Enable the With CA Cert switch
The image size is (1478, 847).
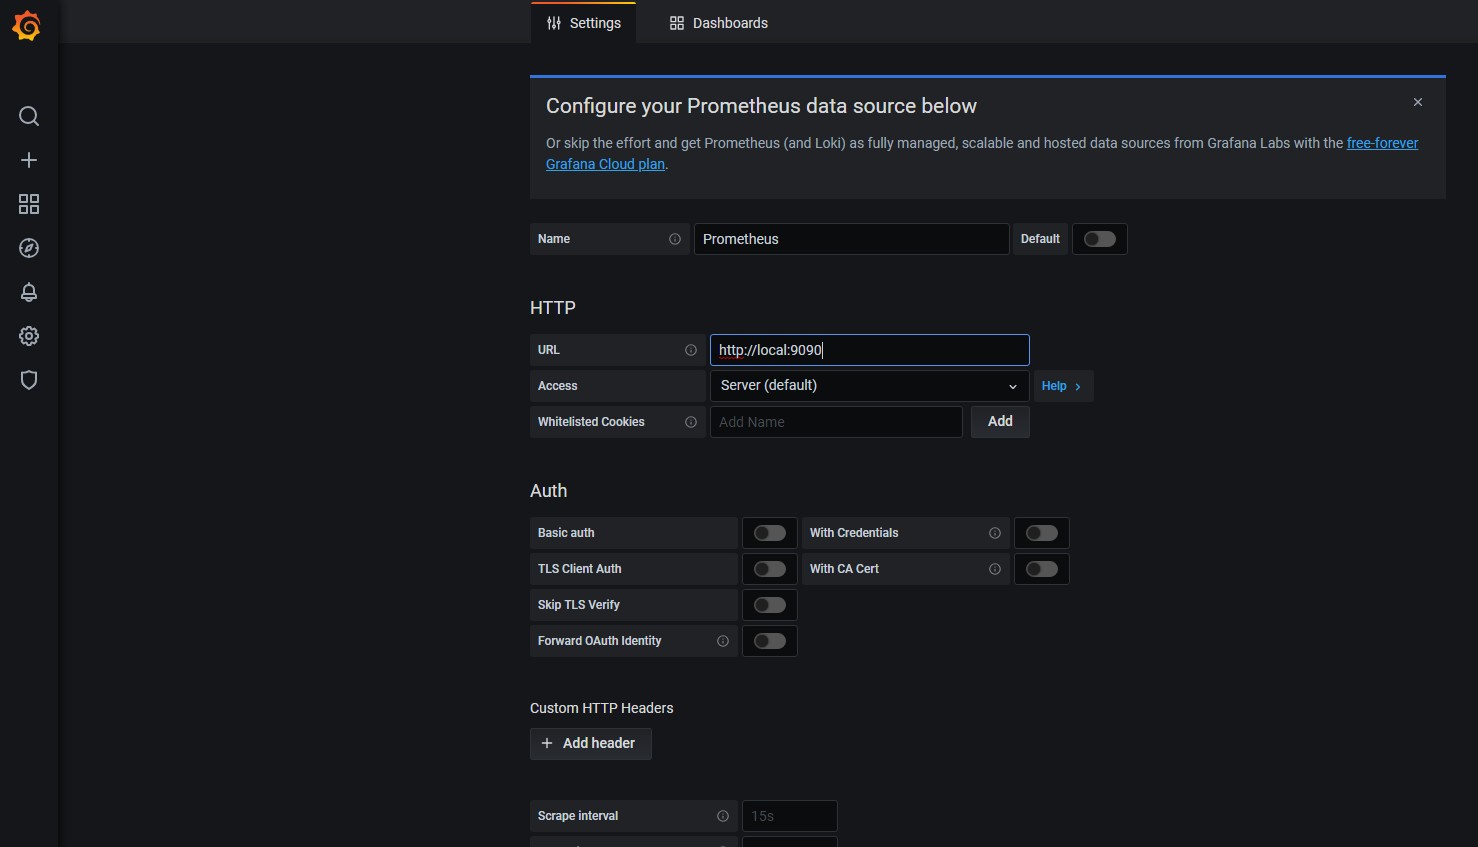[1041, 569]
